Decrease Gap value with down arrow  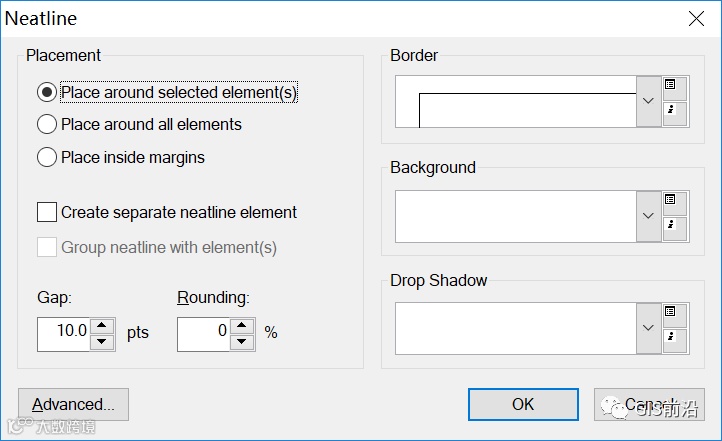coord(102,342)
